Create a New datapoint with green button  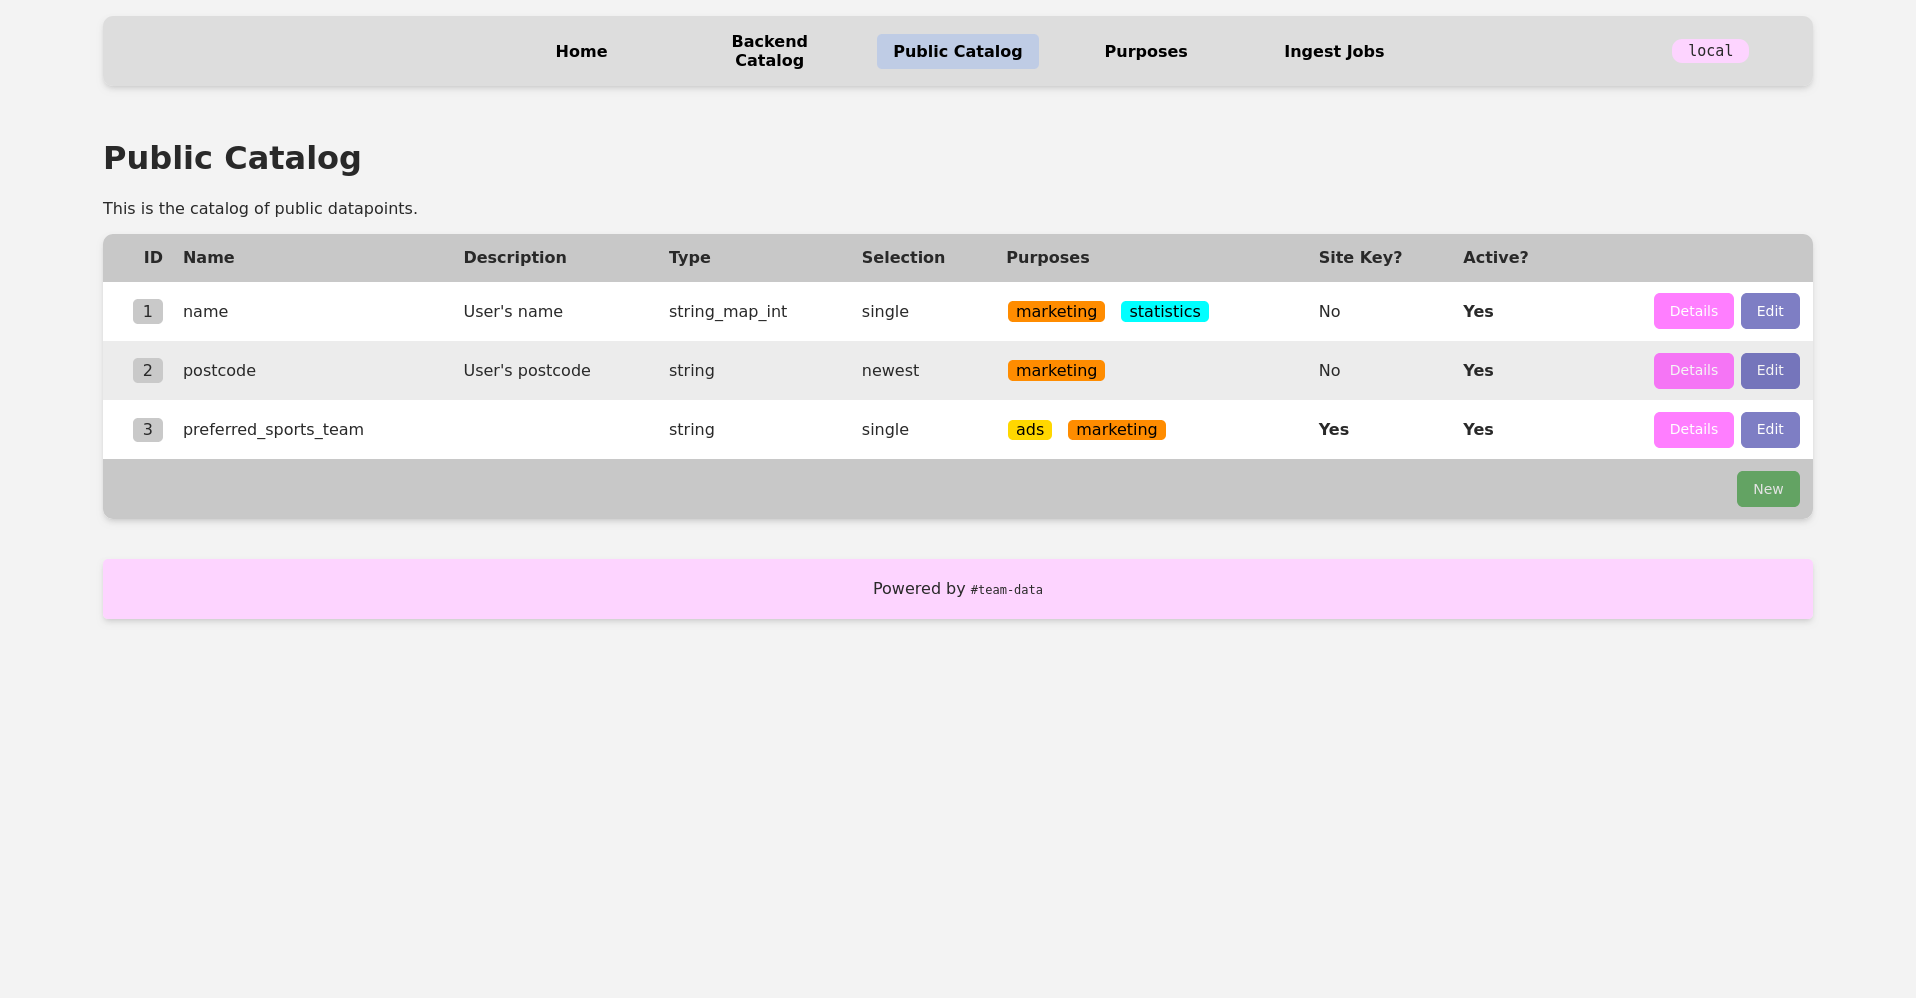click(1767, 489)
